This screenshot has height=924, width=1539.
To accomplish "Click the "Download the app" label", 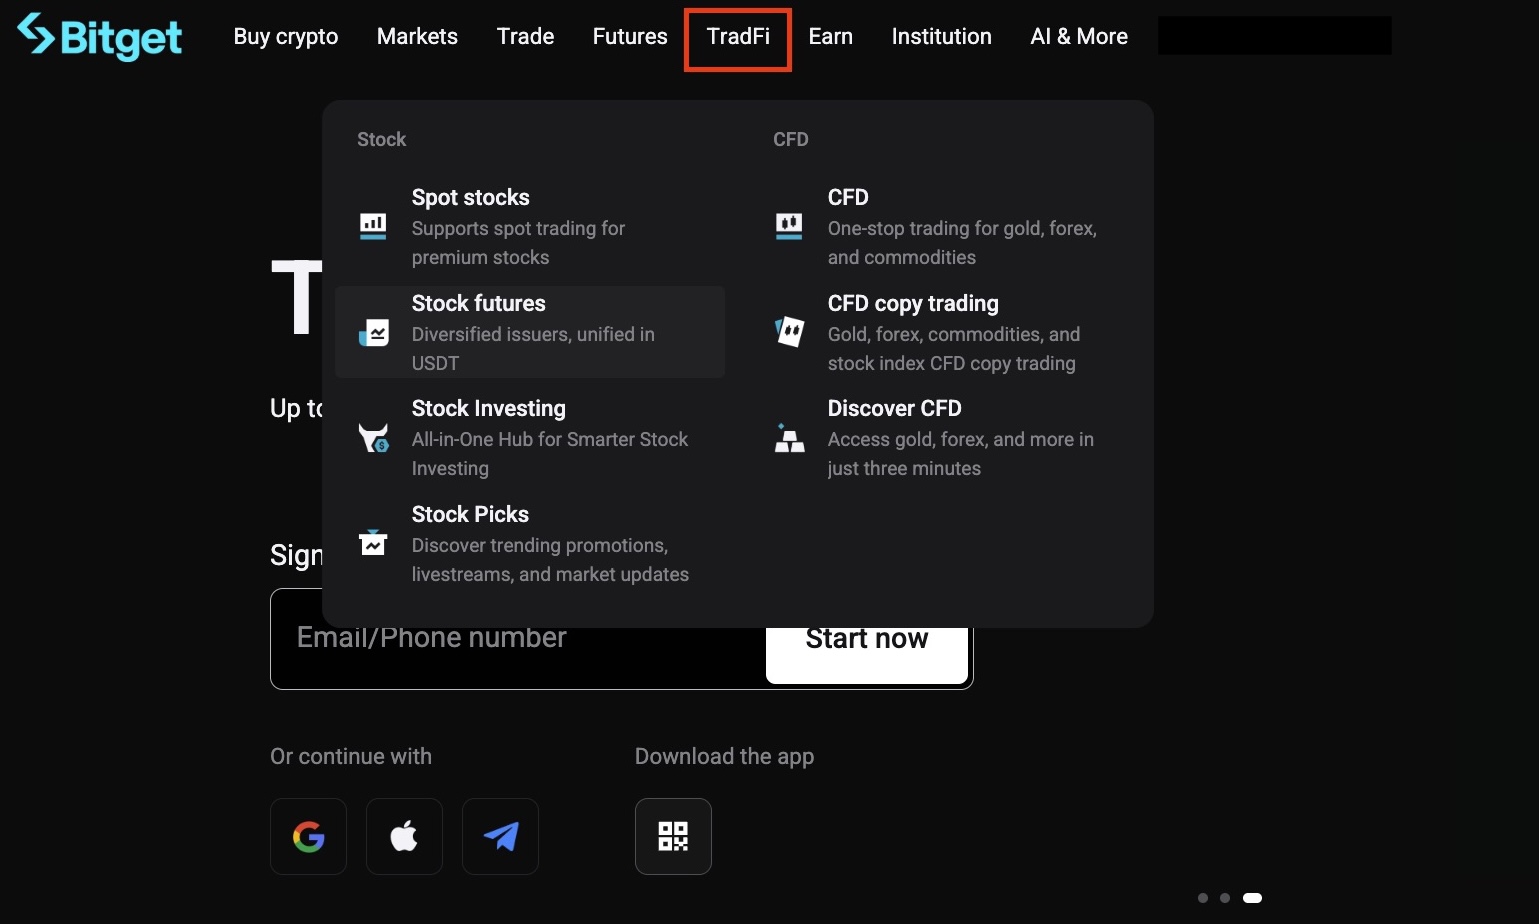I will tap(724, 756).
